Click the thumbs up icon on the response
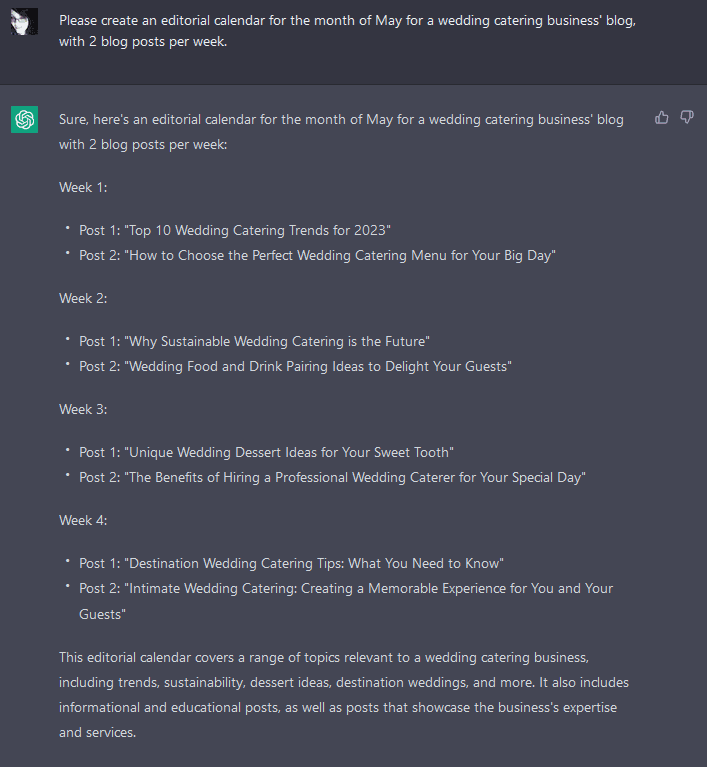 [661, 117]
